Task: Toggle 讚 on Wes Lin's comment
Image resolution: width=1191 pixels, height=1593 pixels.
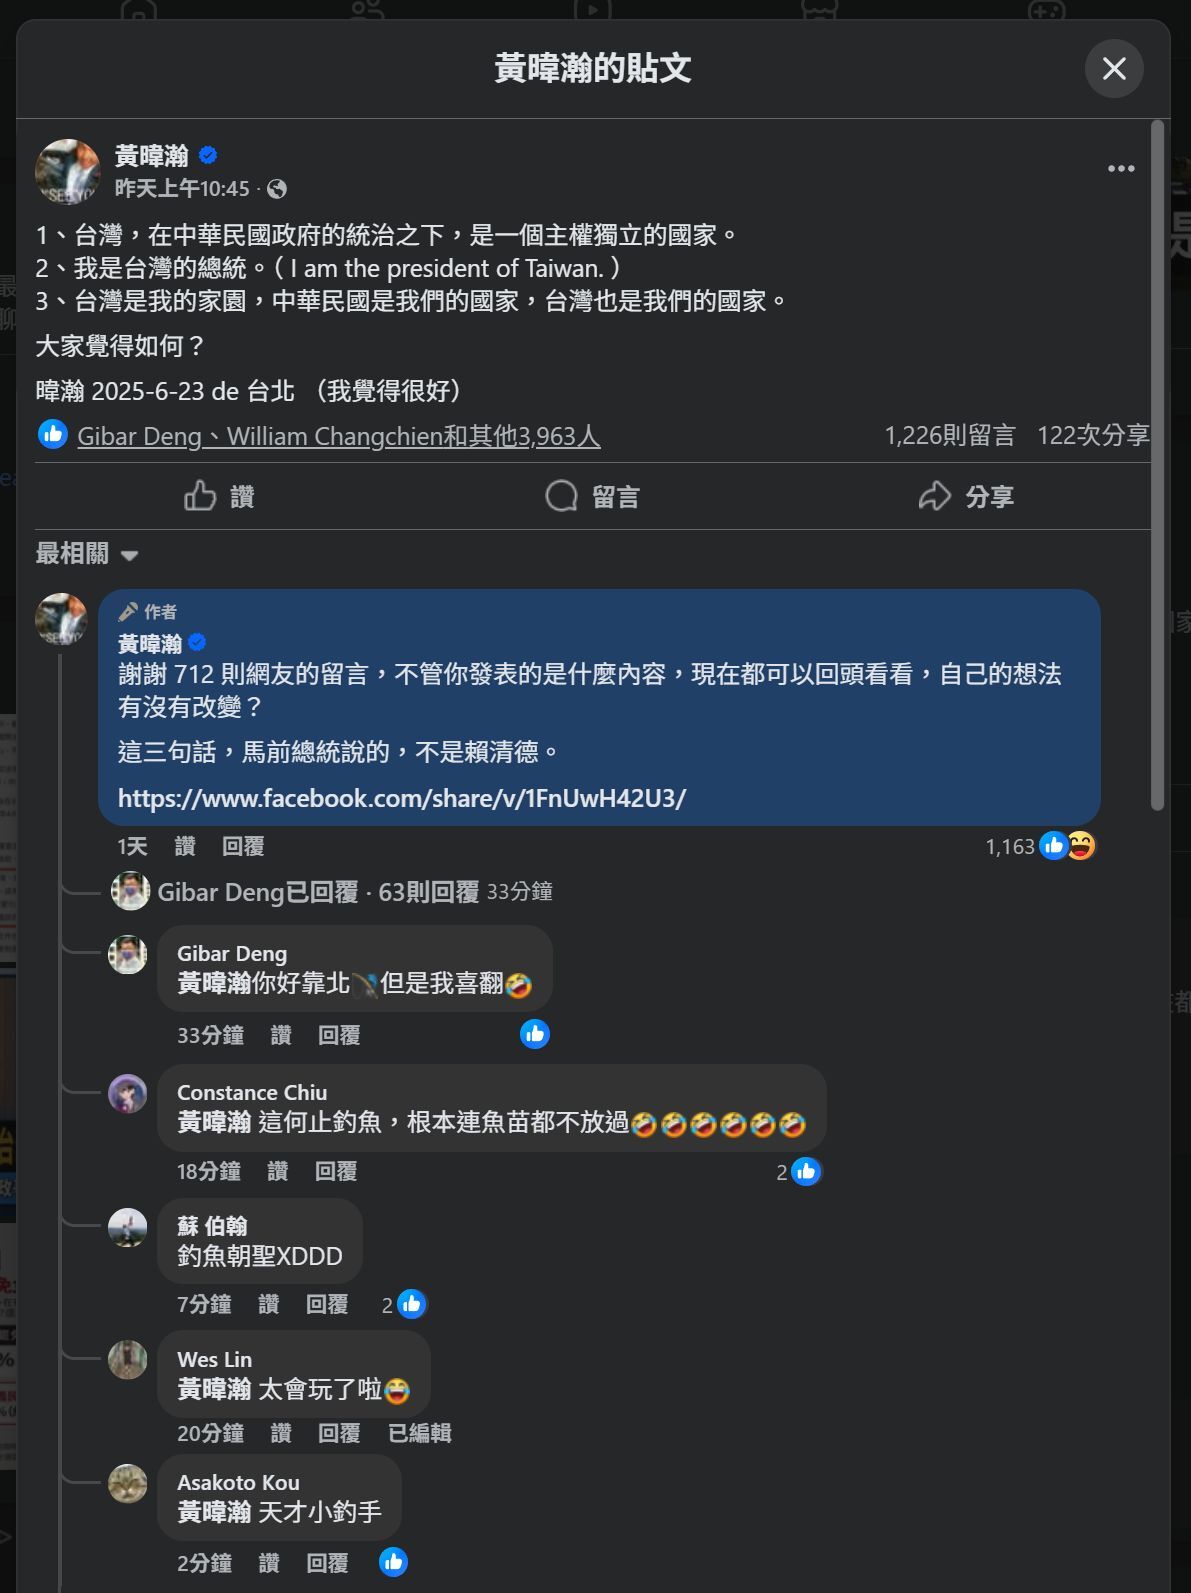Action: point(281,1433)
